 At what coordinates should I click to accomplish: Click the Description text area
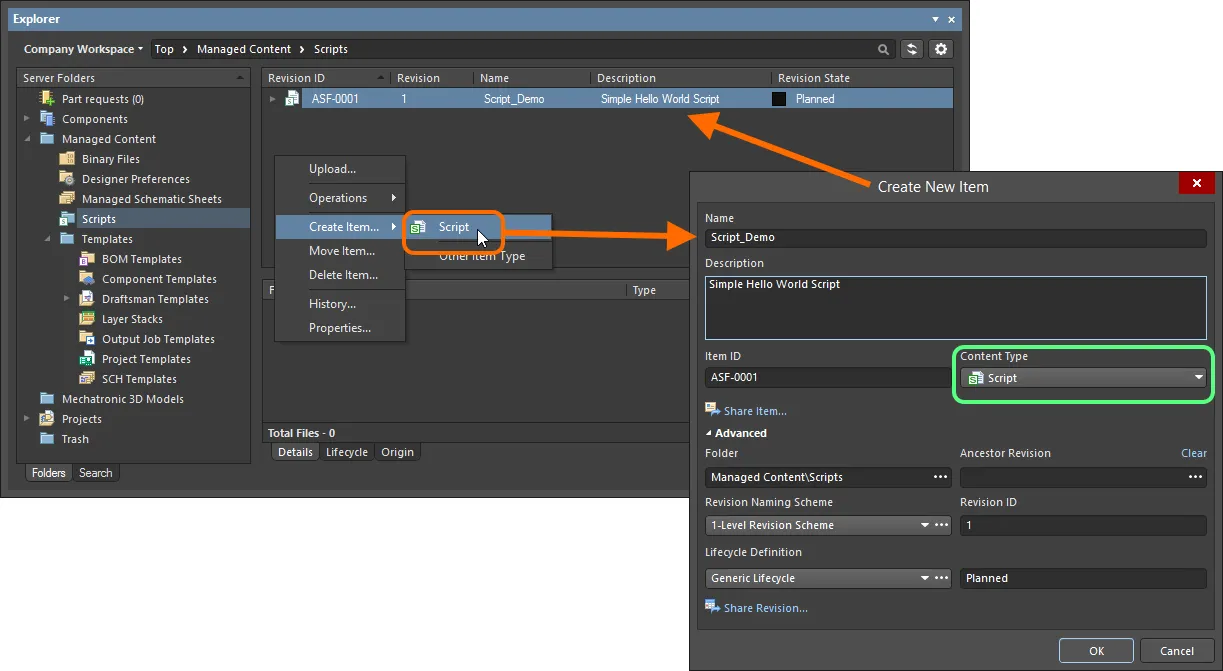[955, 308]
